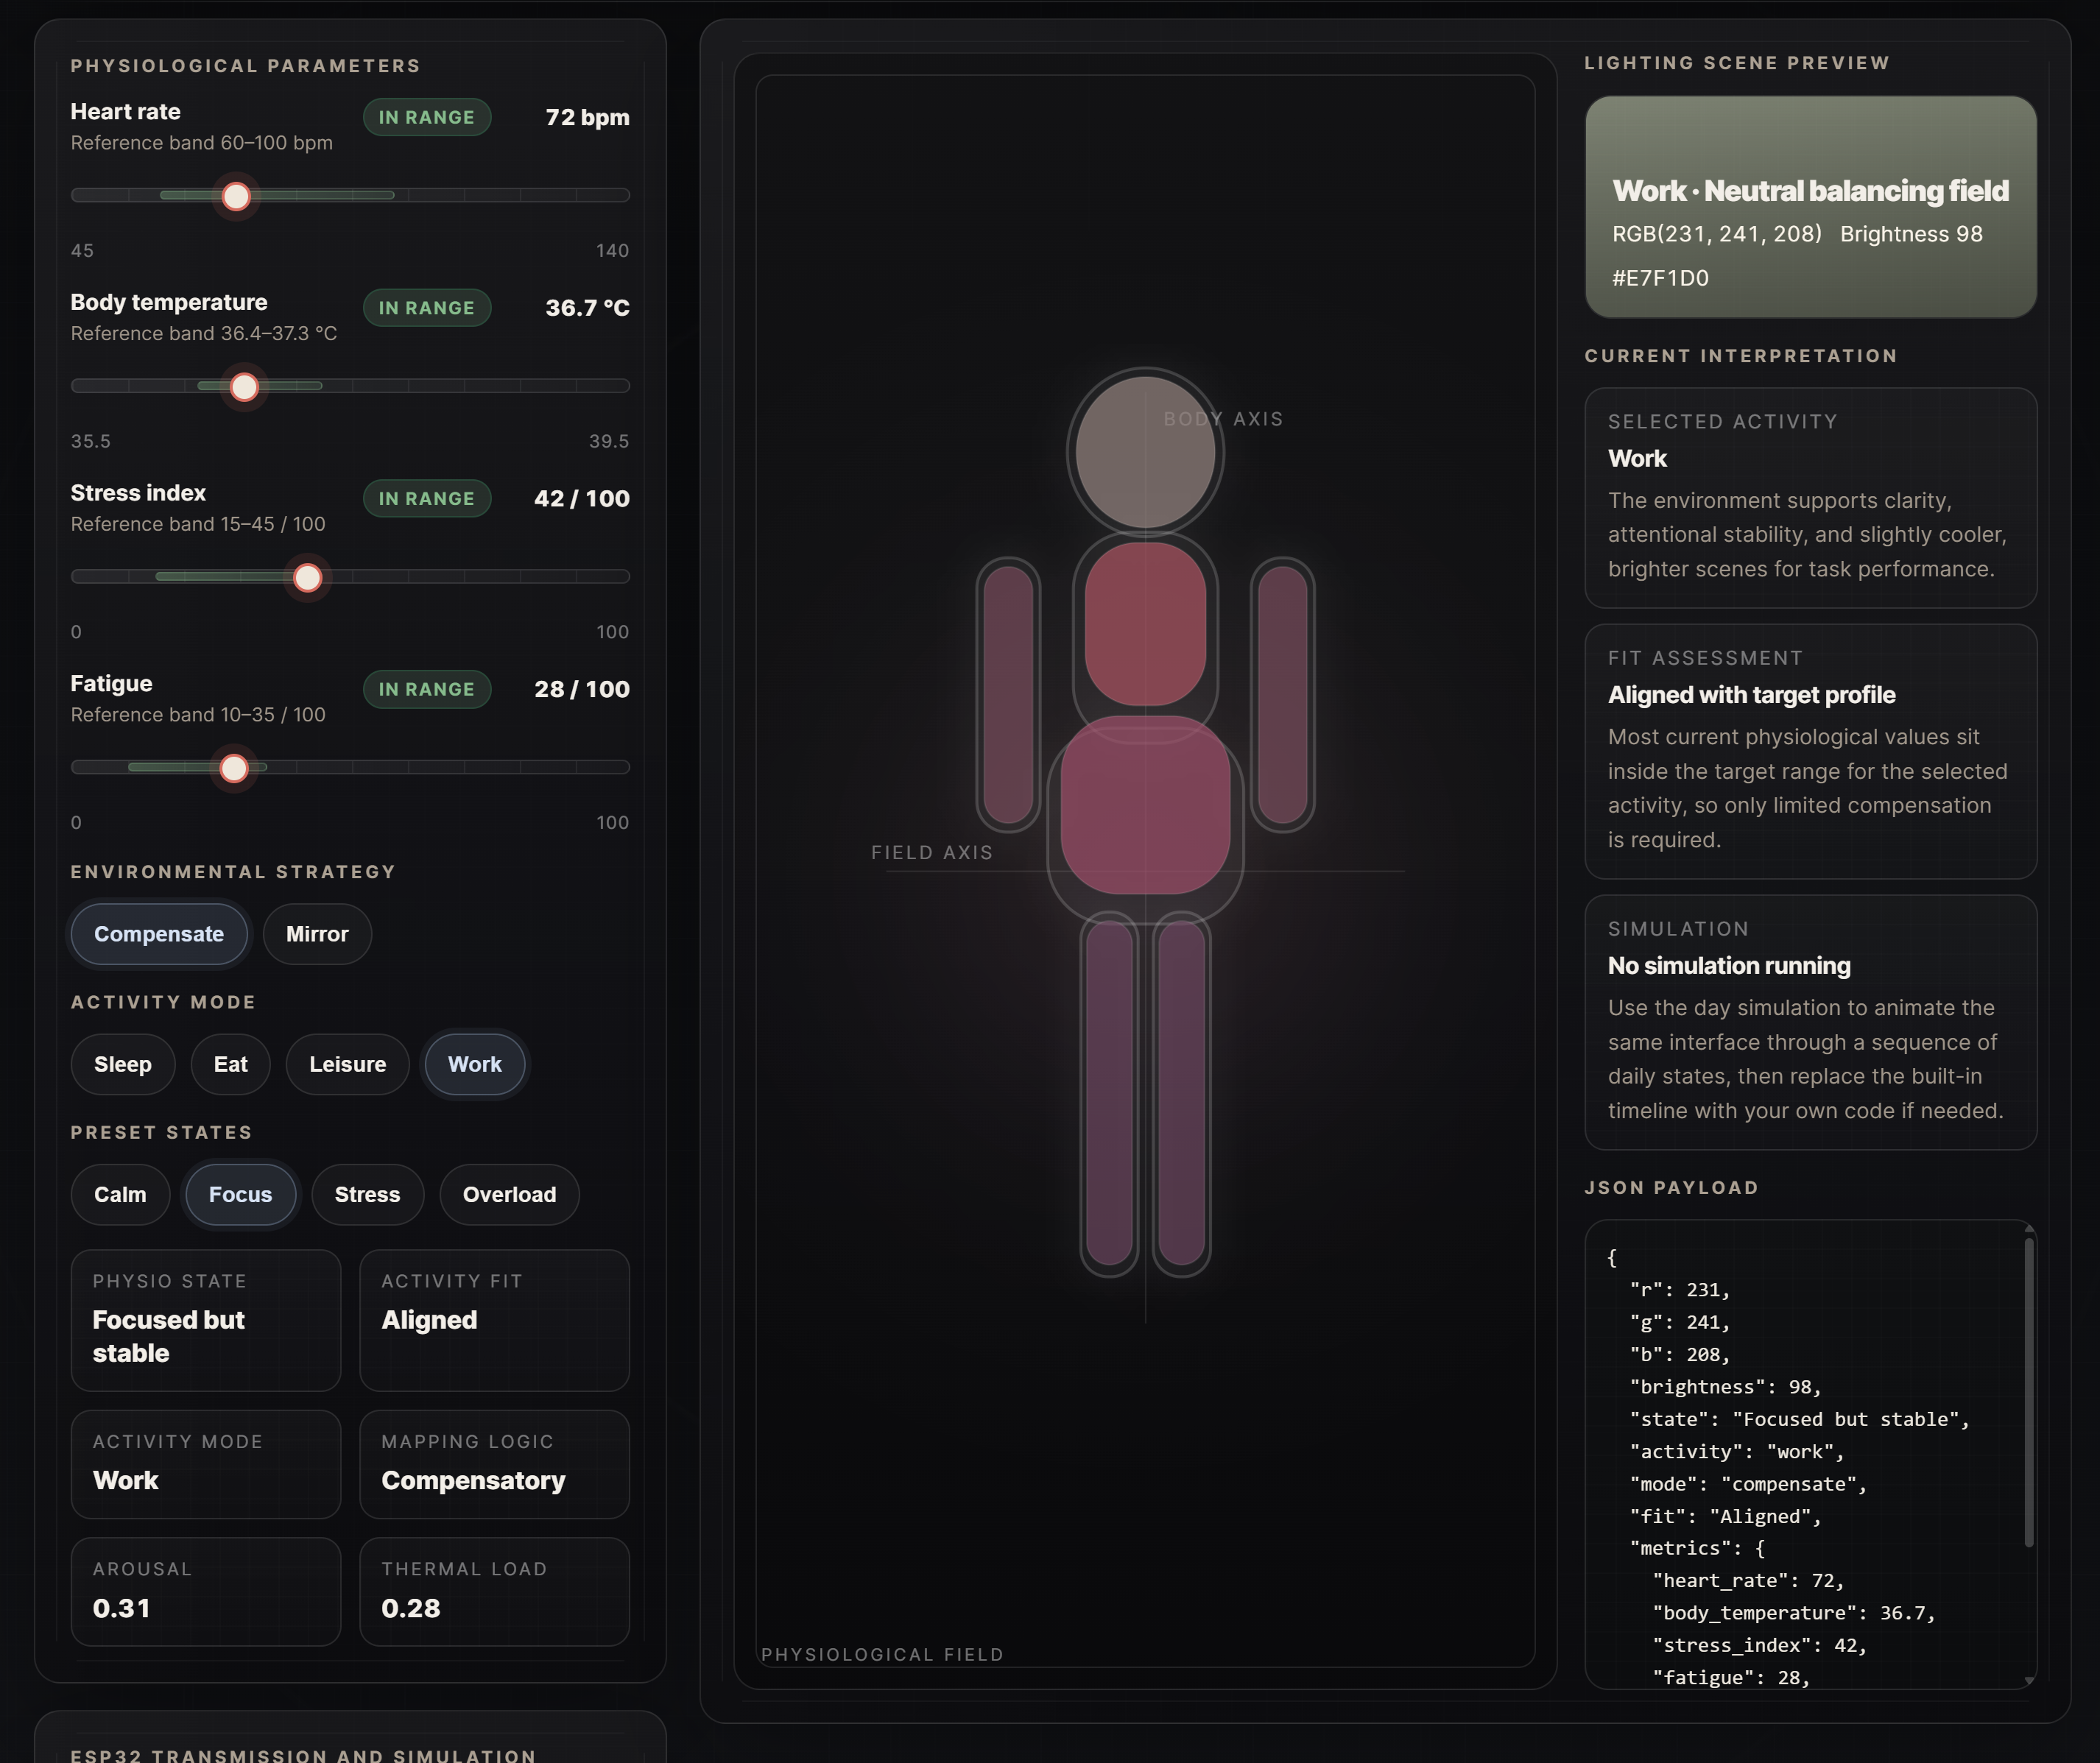The height and width of the screenshot is (1763, 2100).
Task: Apply the Stress preset state
Action: point(367,1194)
